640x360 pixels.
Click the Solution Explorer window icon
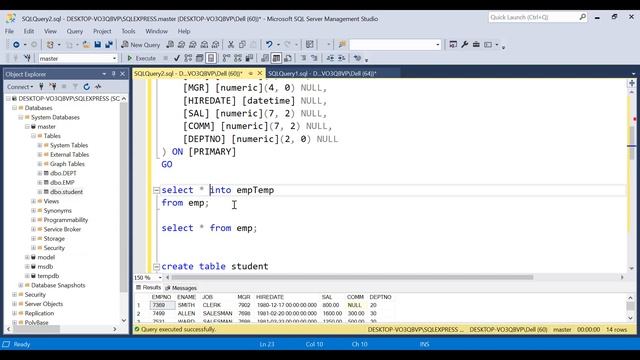[x=453, y=44]
